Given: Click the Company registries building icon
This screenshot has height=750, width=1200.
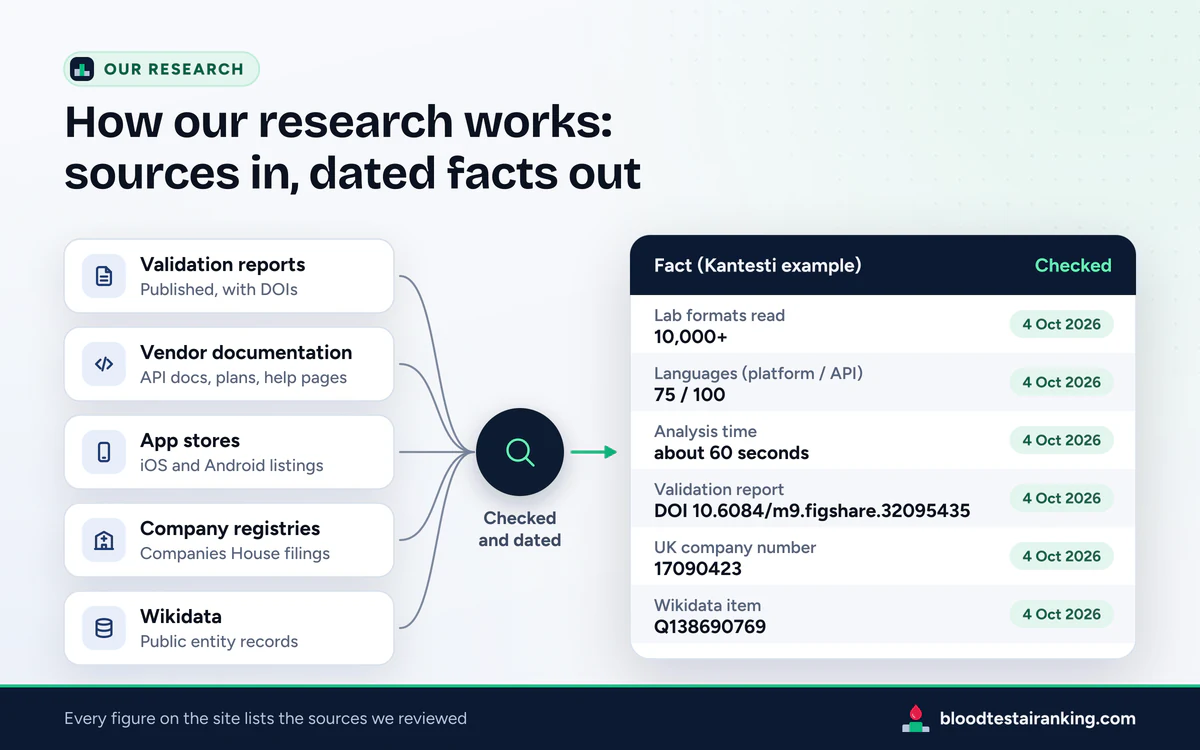Looking at the screenshot, I should 104,540.
